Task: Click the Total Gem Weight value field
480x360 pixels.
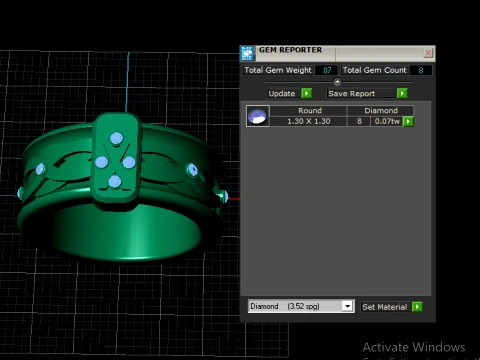Action: pos(327,70)
